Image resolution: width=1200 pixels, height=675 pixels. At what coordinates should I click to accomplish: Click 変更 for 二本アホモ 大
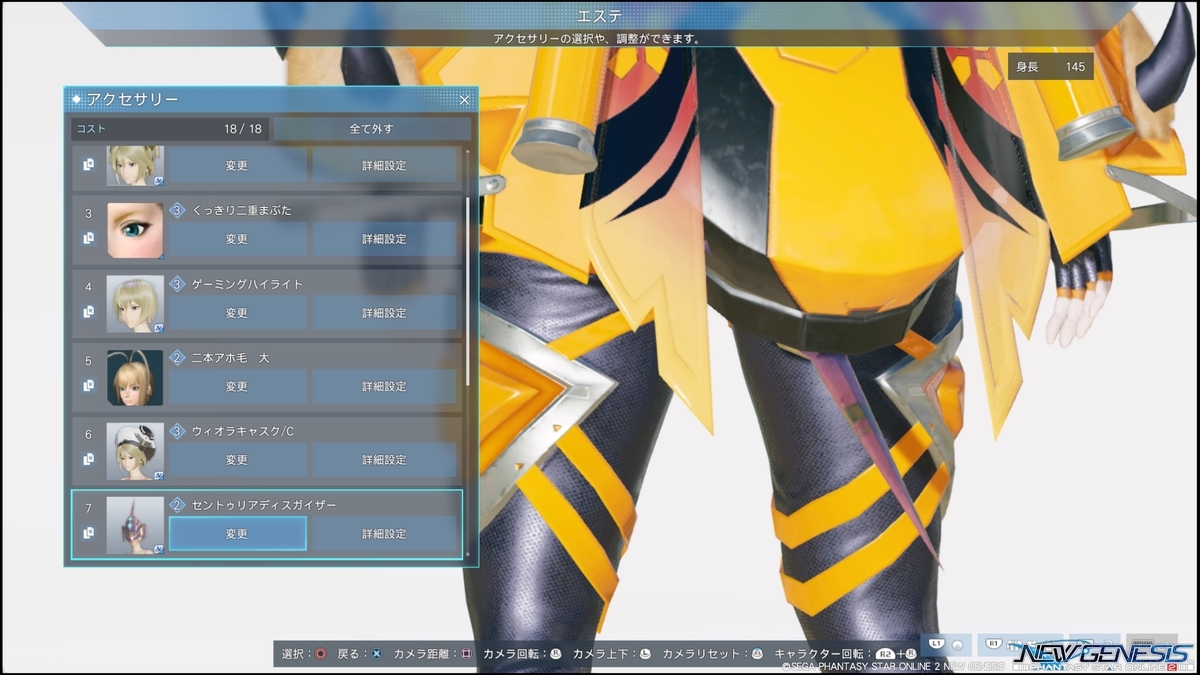[237, 386]
